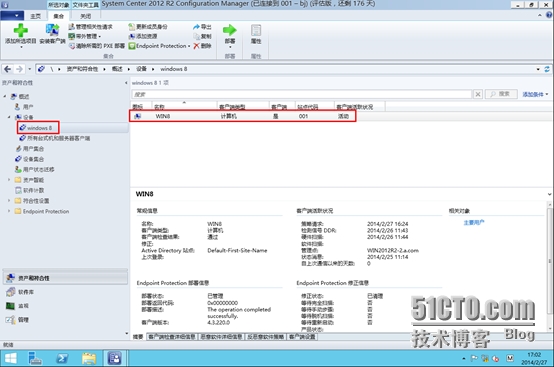The image size is (554, 367).
Task: Open the out-of-band management dropdown
Action: pyautogui.click(x=85, y=36)
